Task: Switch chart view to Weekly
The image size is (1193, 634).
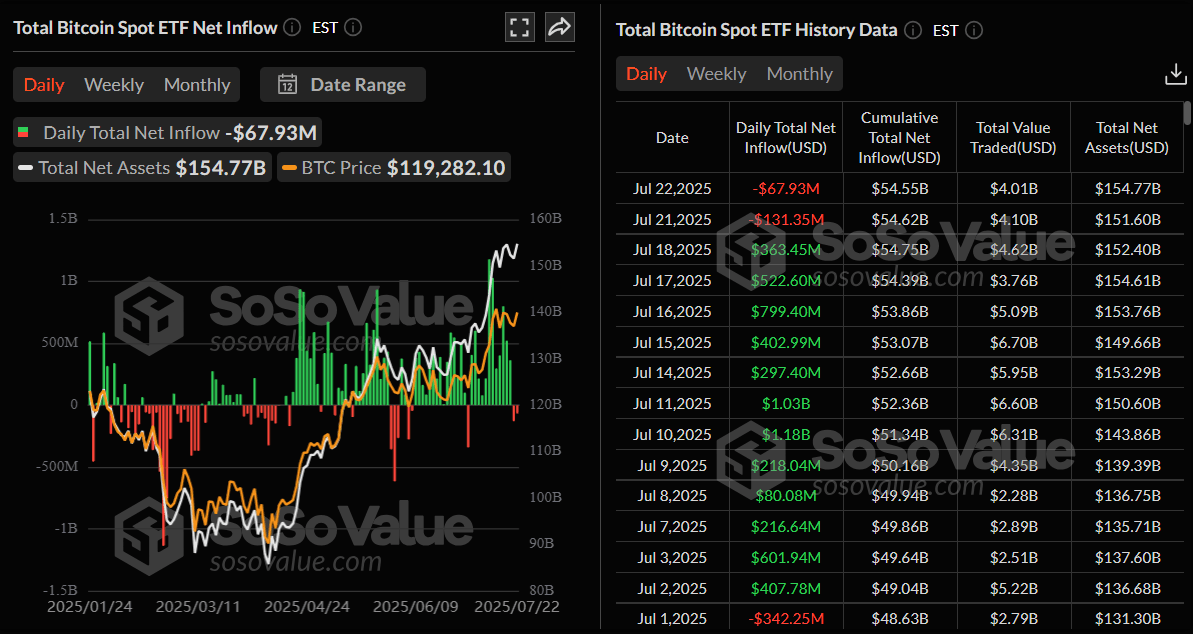Action: (x=114, y=84)
